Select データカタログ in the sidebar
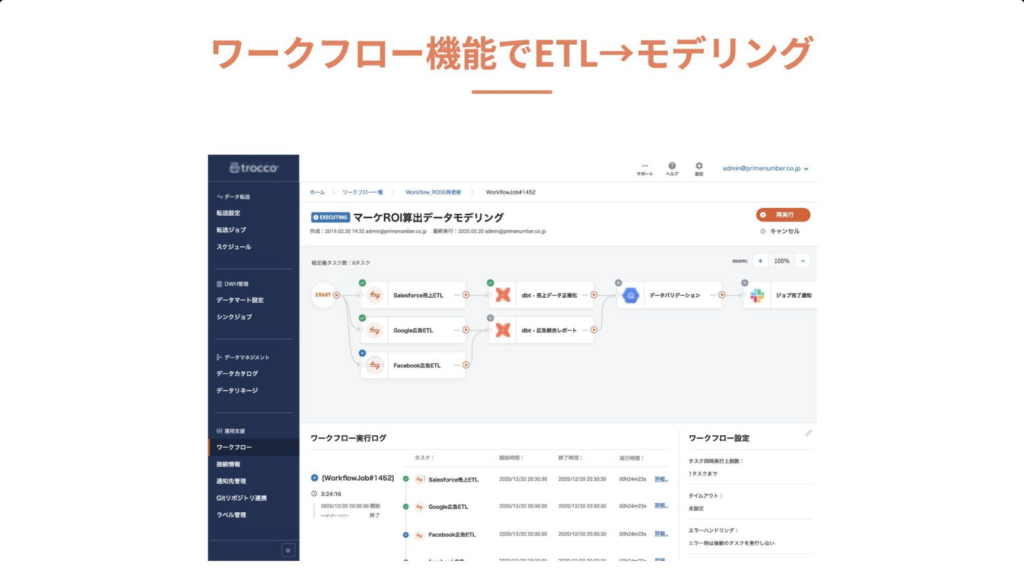The width and height of the screenshot is (1024, 573). tap(237, 374)
